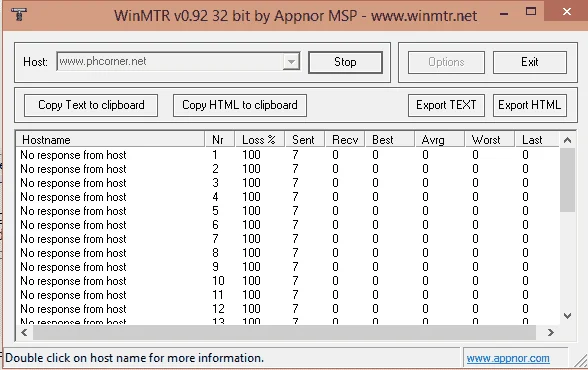Copy HTML to clipboard
The width and height of the screenshot is (588, 370).
(x=240, y=105)
